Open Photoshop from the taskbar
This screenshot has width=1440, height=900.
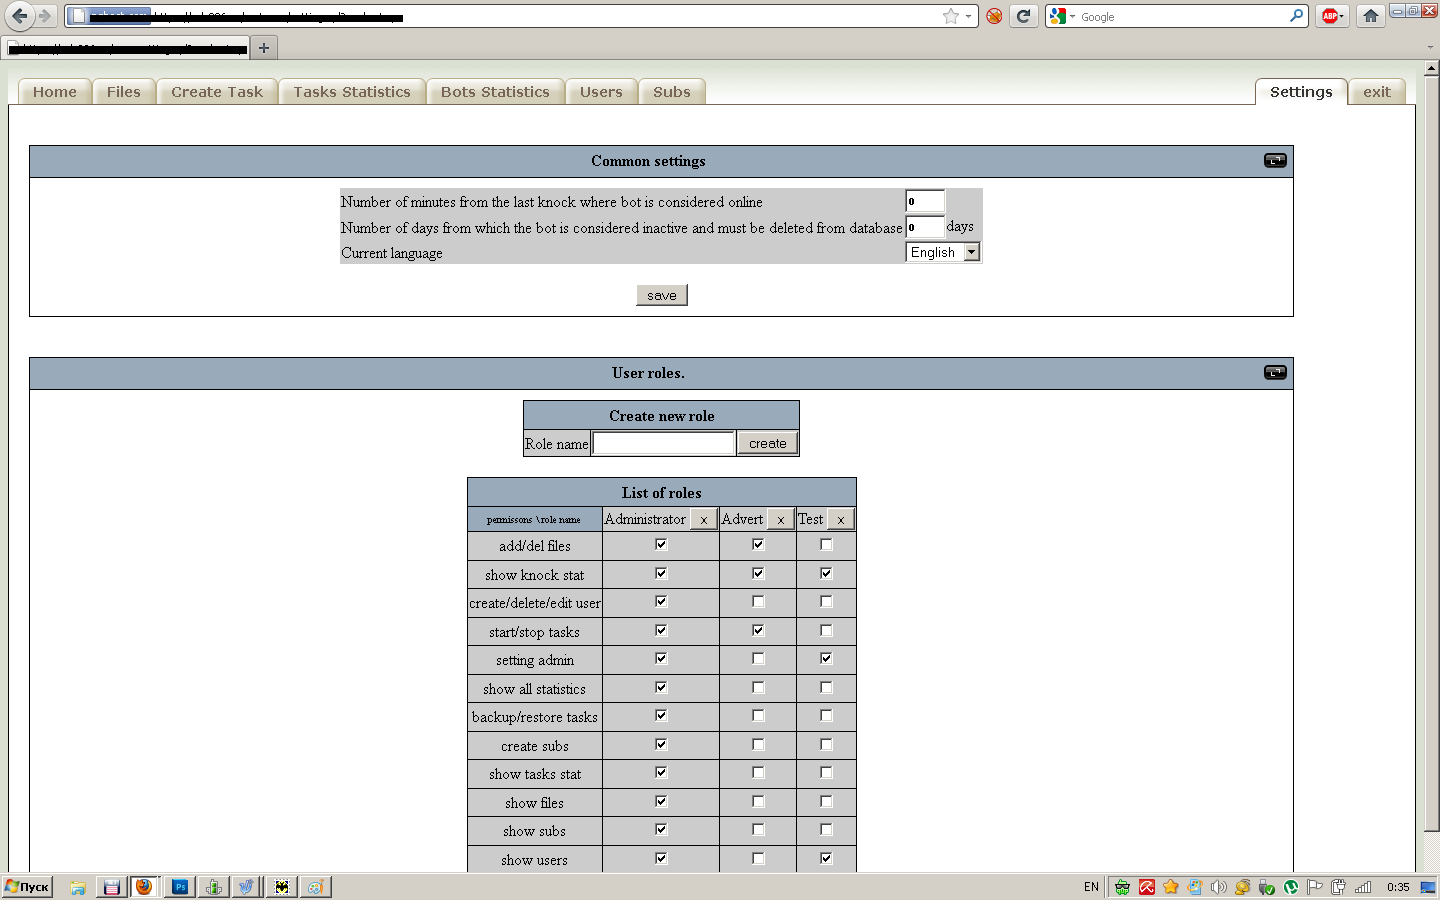(x=180, y=887)
